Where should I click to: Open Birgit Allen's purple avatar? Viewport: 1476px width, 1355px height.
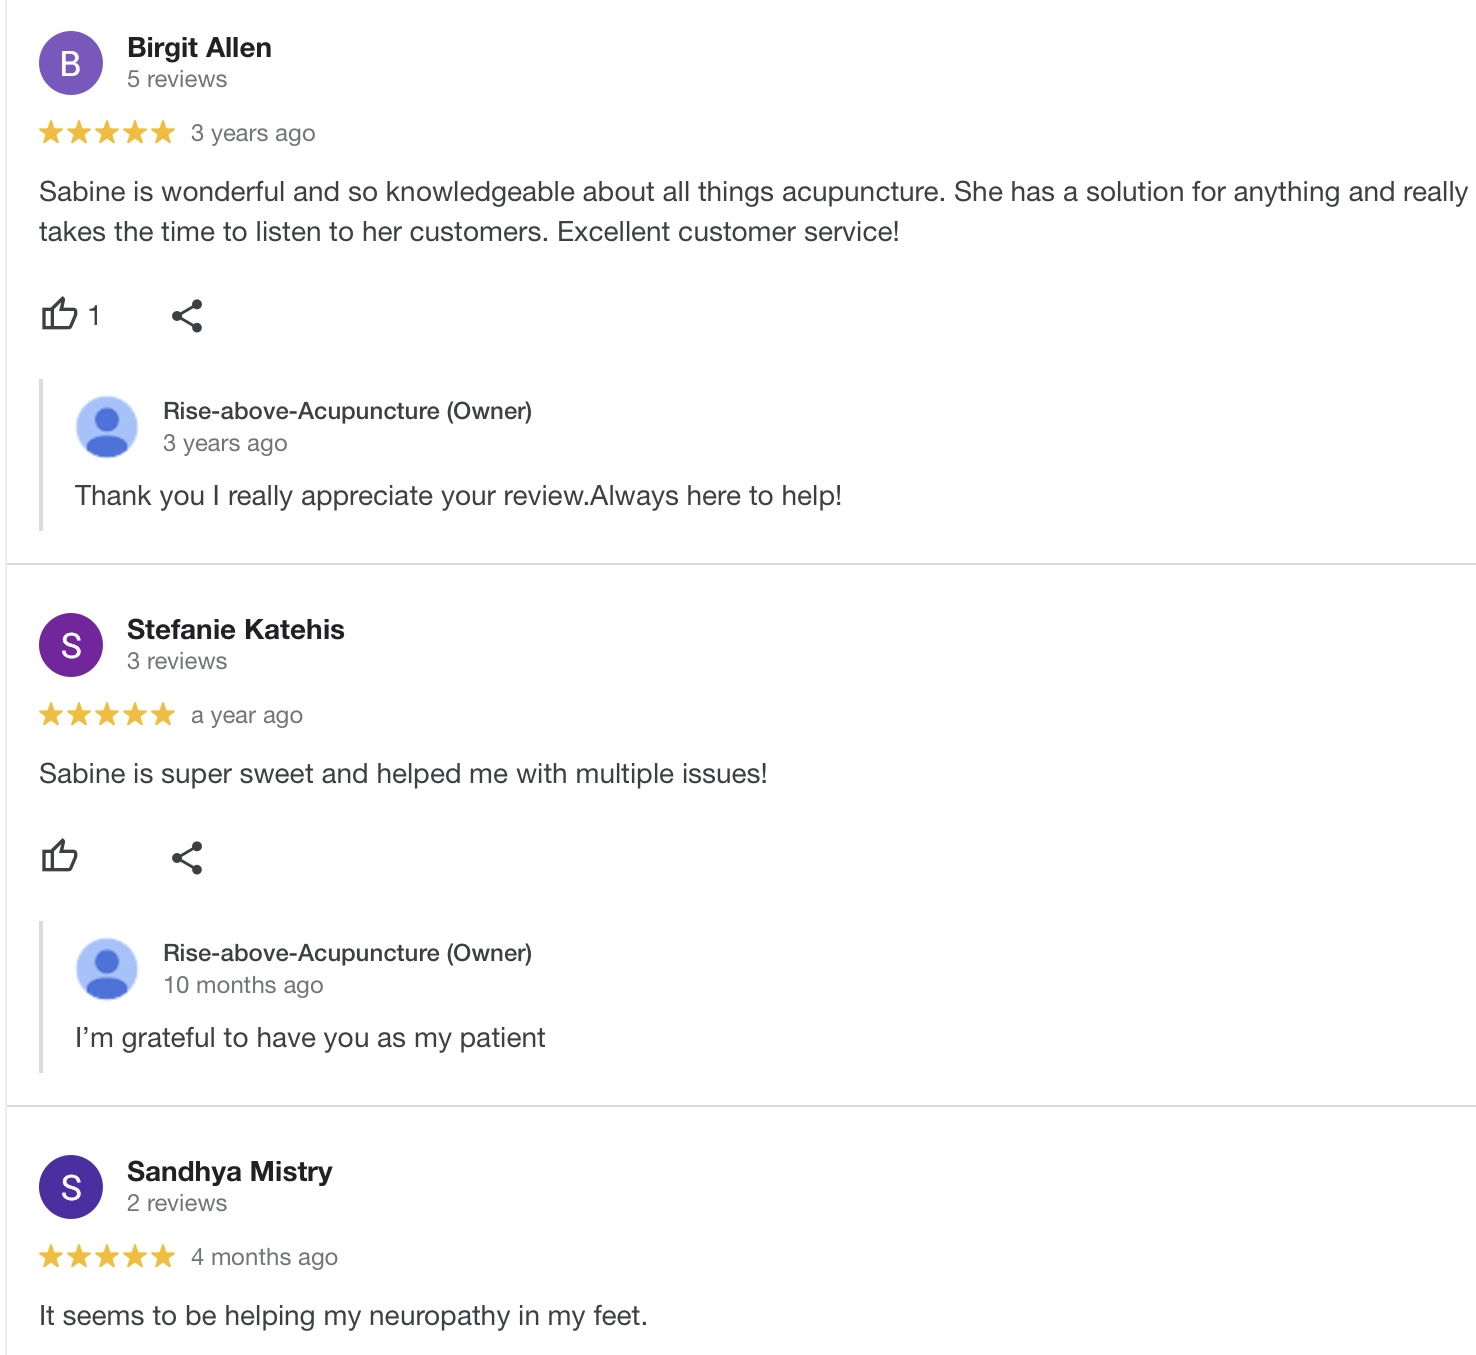pos(71,63)
